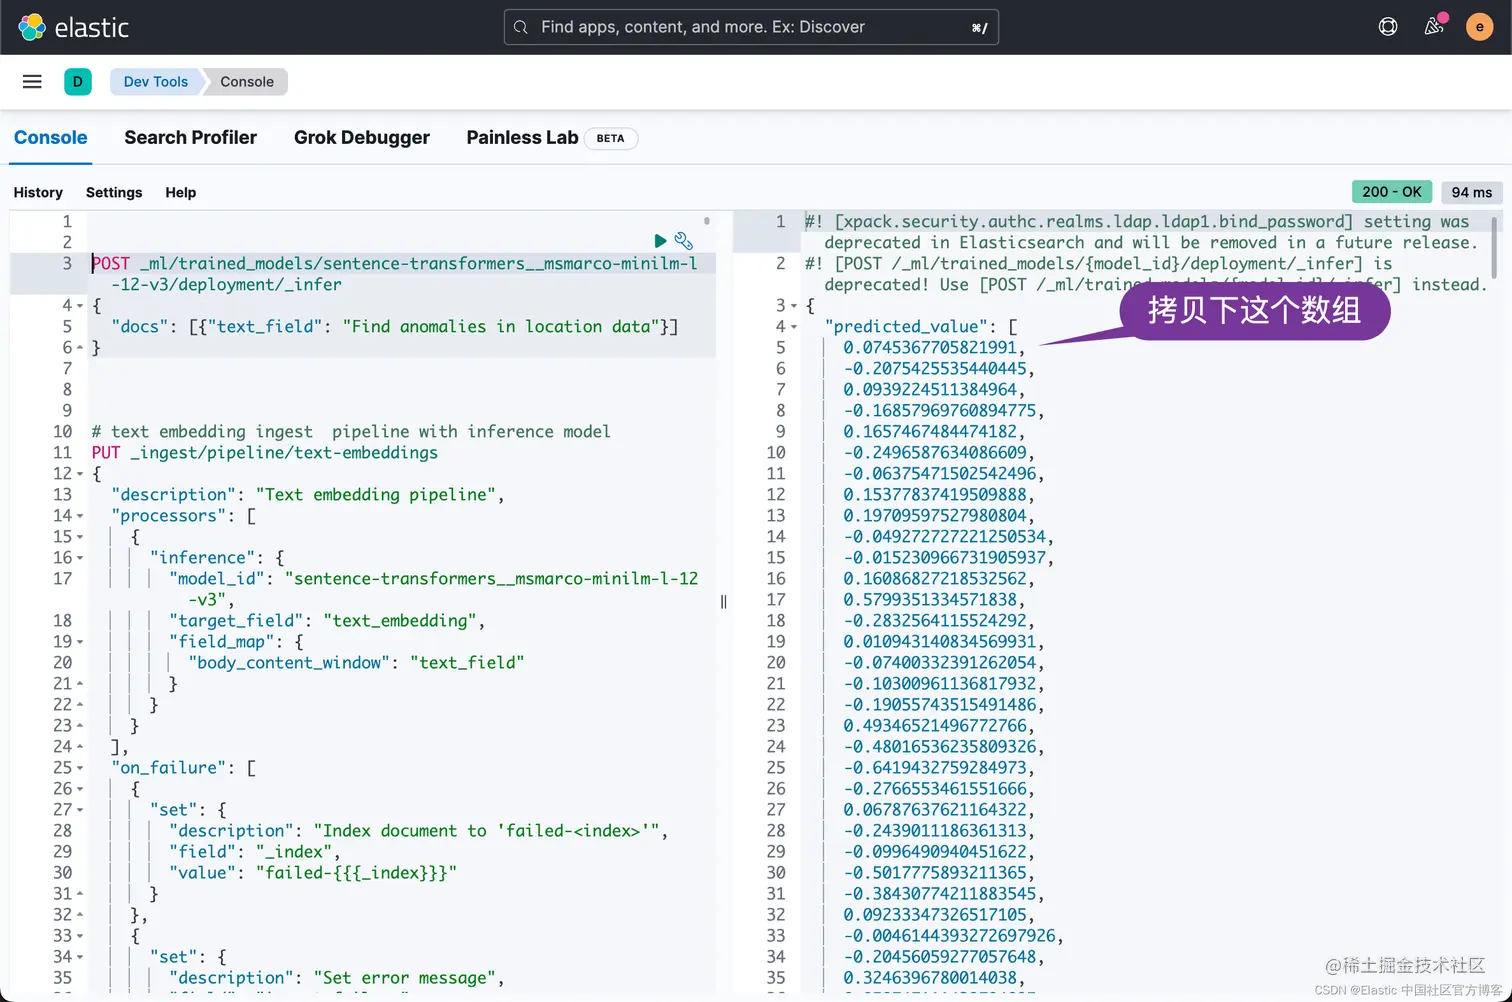
Task: Run the request with the play icon
Action: tap(660, 241)
